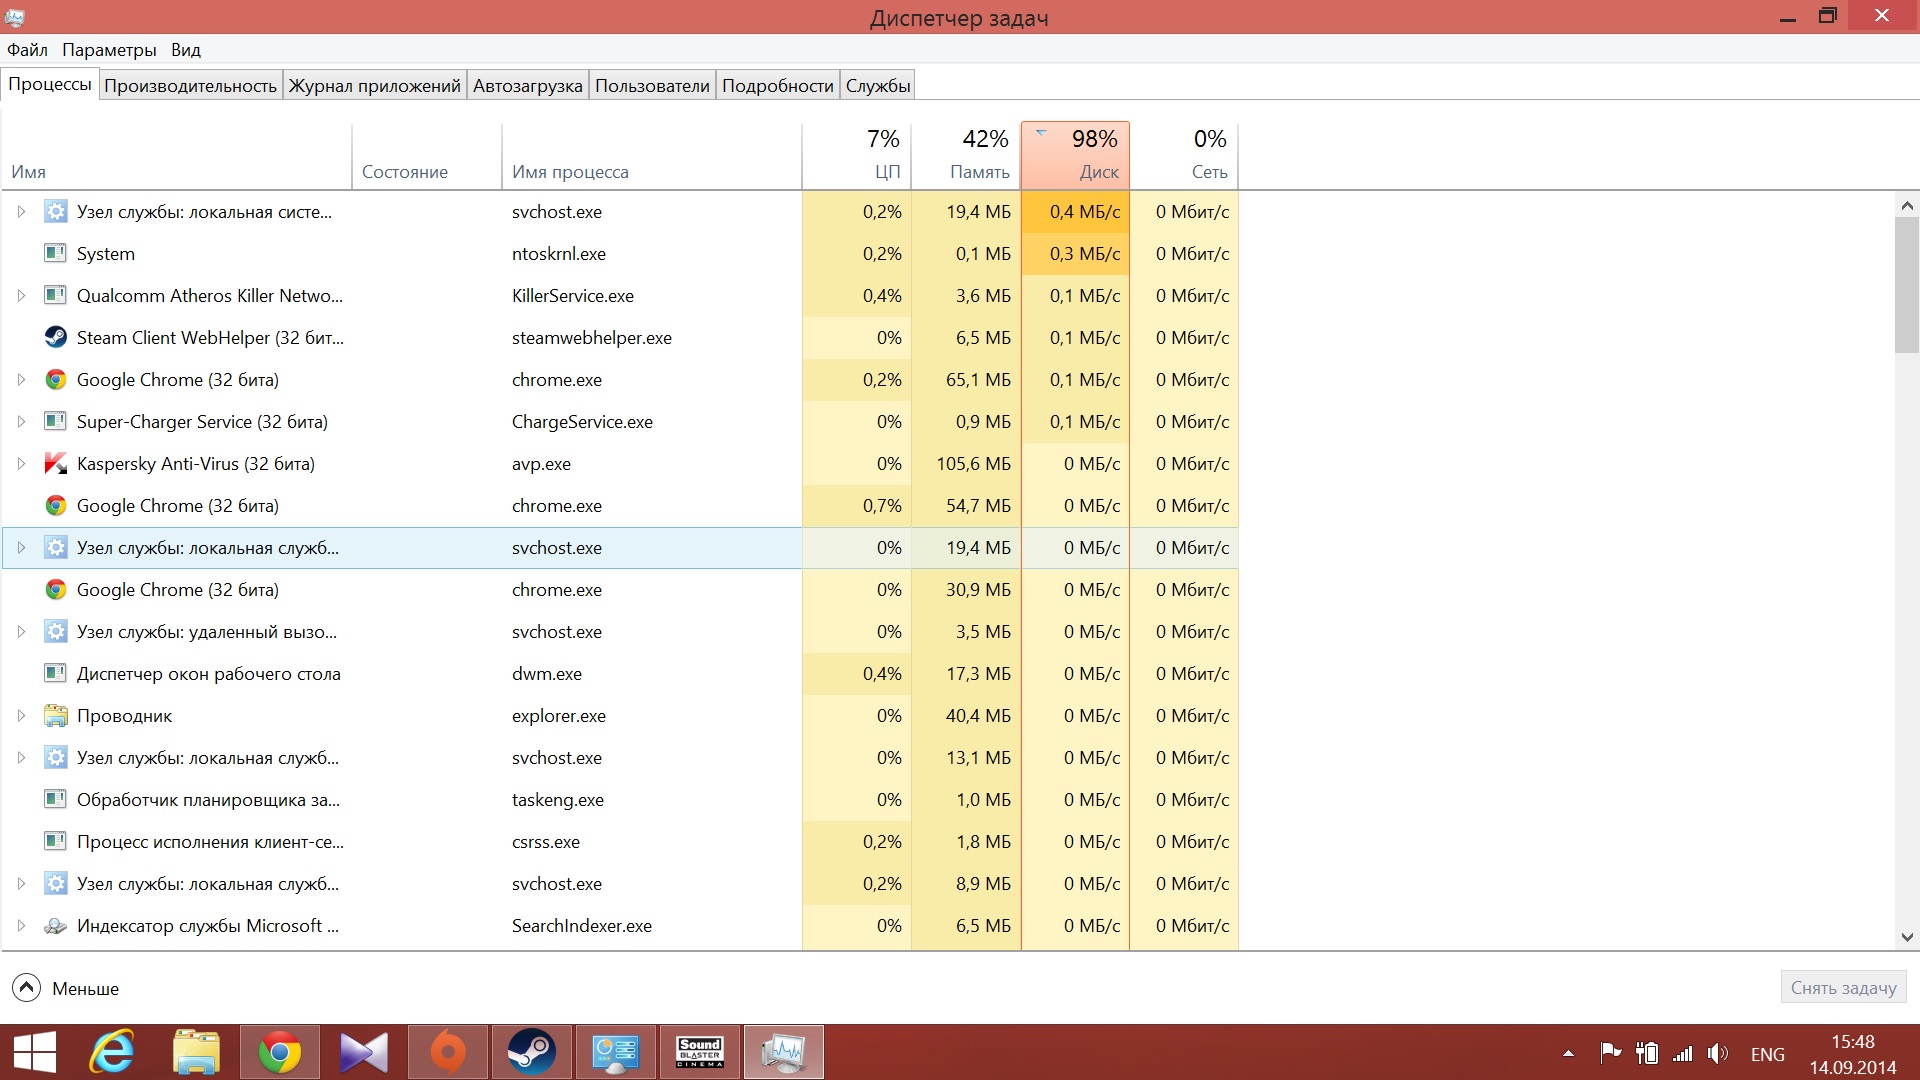The height and width of the screenshot is (1080, 1920).
Task: Open Internet Explorer from the taskbar
Action: coord(112,1052)
